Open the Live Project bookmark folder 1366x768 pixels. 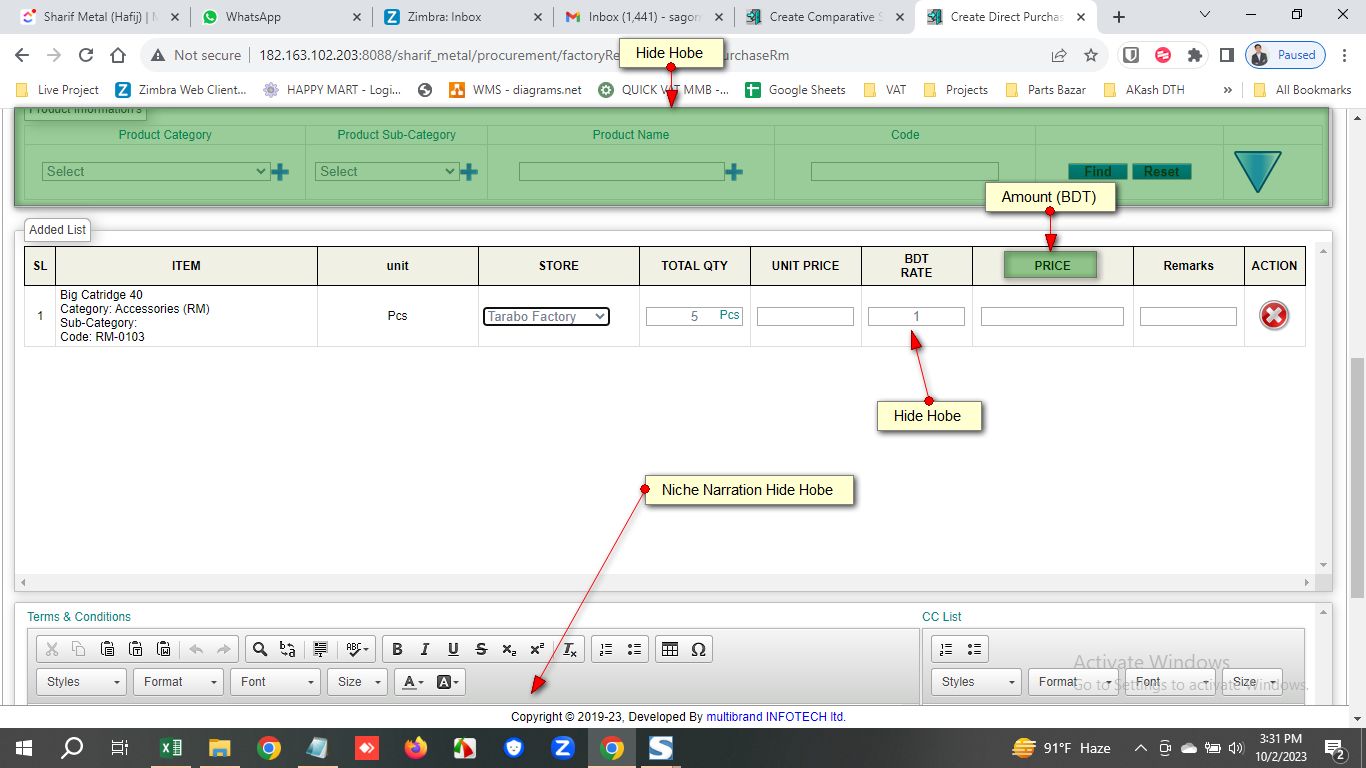pyautogui.click(x=58, y=90)
